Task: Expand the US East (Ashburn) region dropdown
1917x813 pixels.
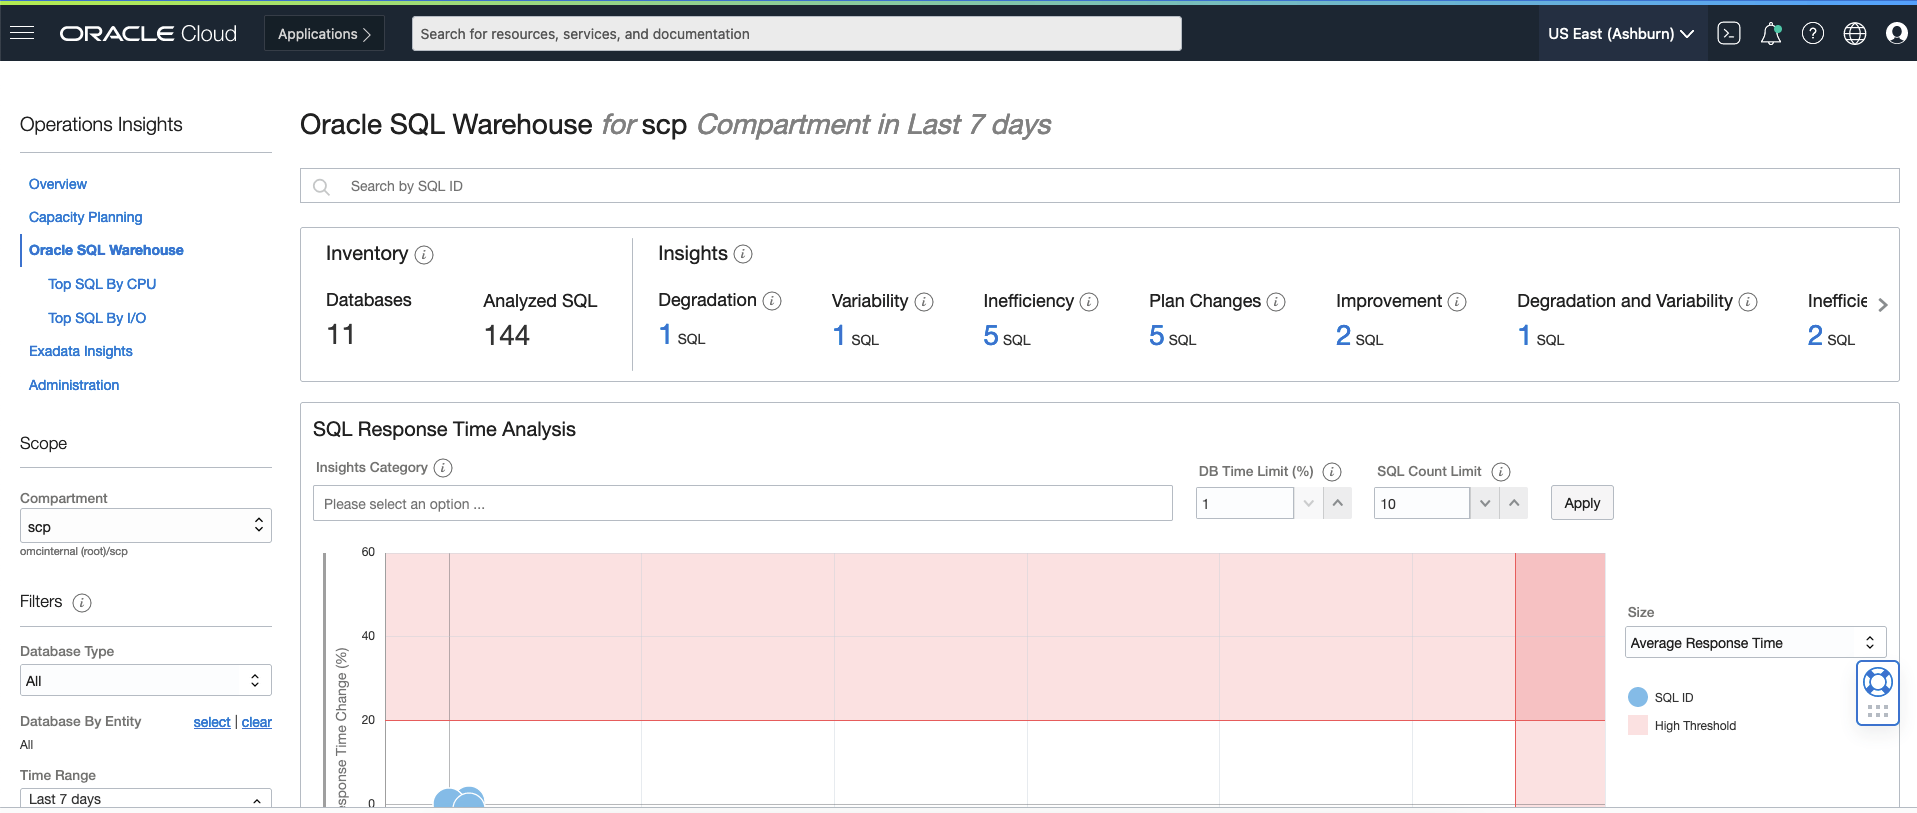Action: point(1620,33)
